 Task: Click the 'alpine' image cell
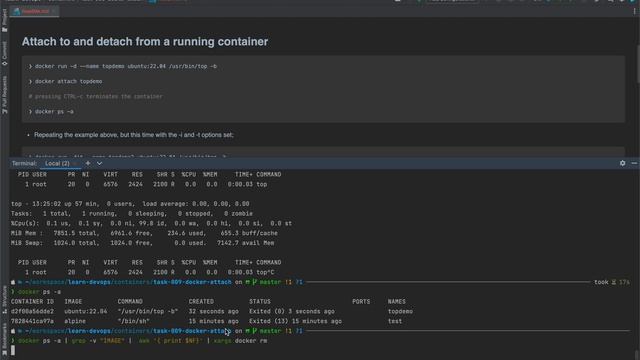(x=75, y=321)
